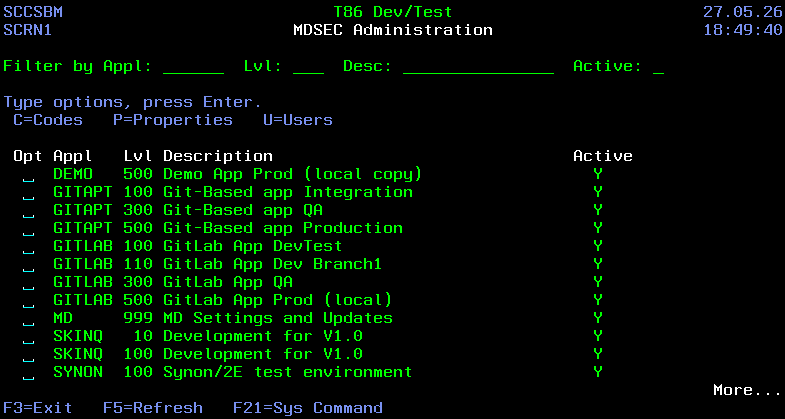The width and height of the screenshot is (785, 419).
Task: Click the Appl column header
Action: 73,156
